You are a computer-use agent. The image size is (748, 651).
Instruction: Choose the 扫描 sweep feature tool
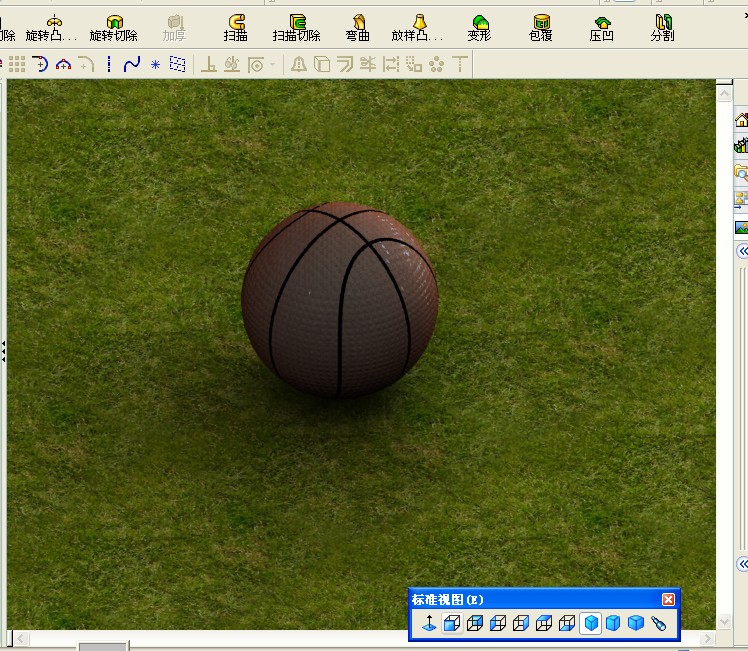click(236, 28)
